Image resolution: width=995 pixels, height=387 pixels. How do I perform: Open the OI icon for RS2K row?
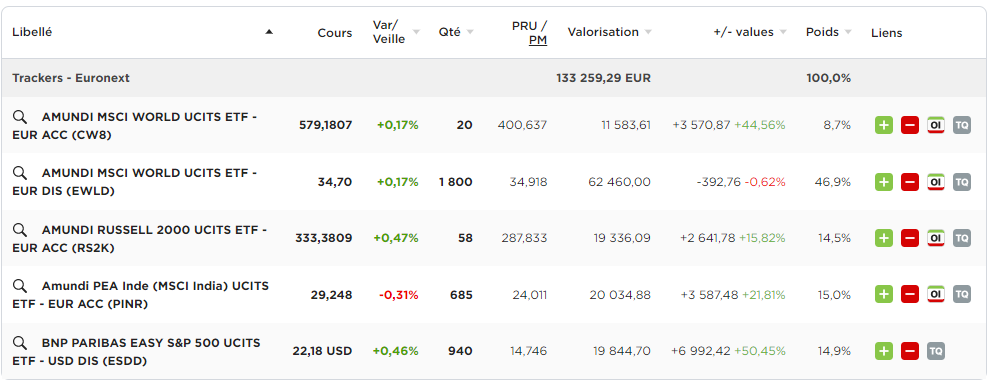coord(936,238)
